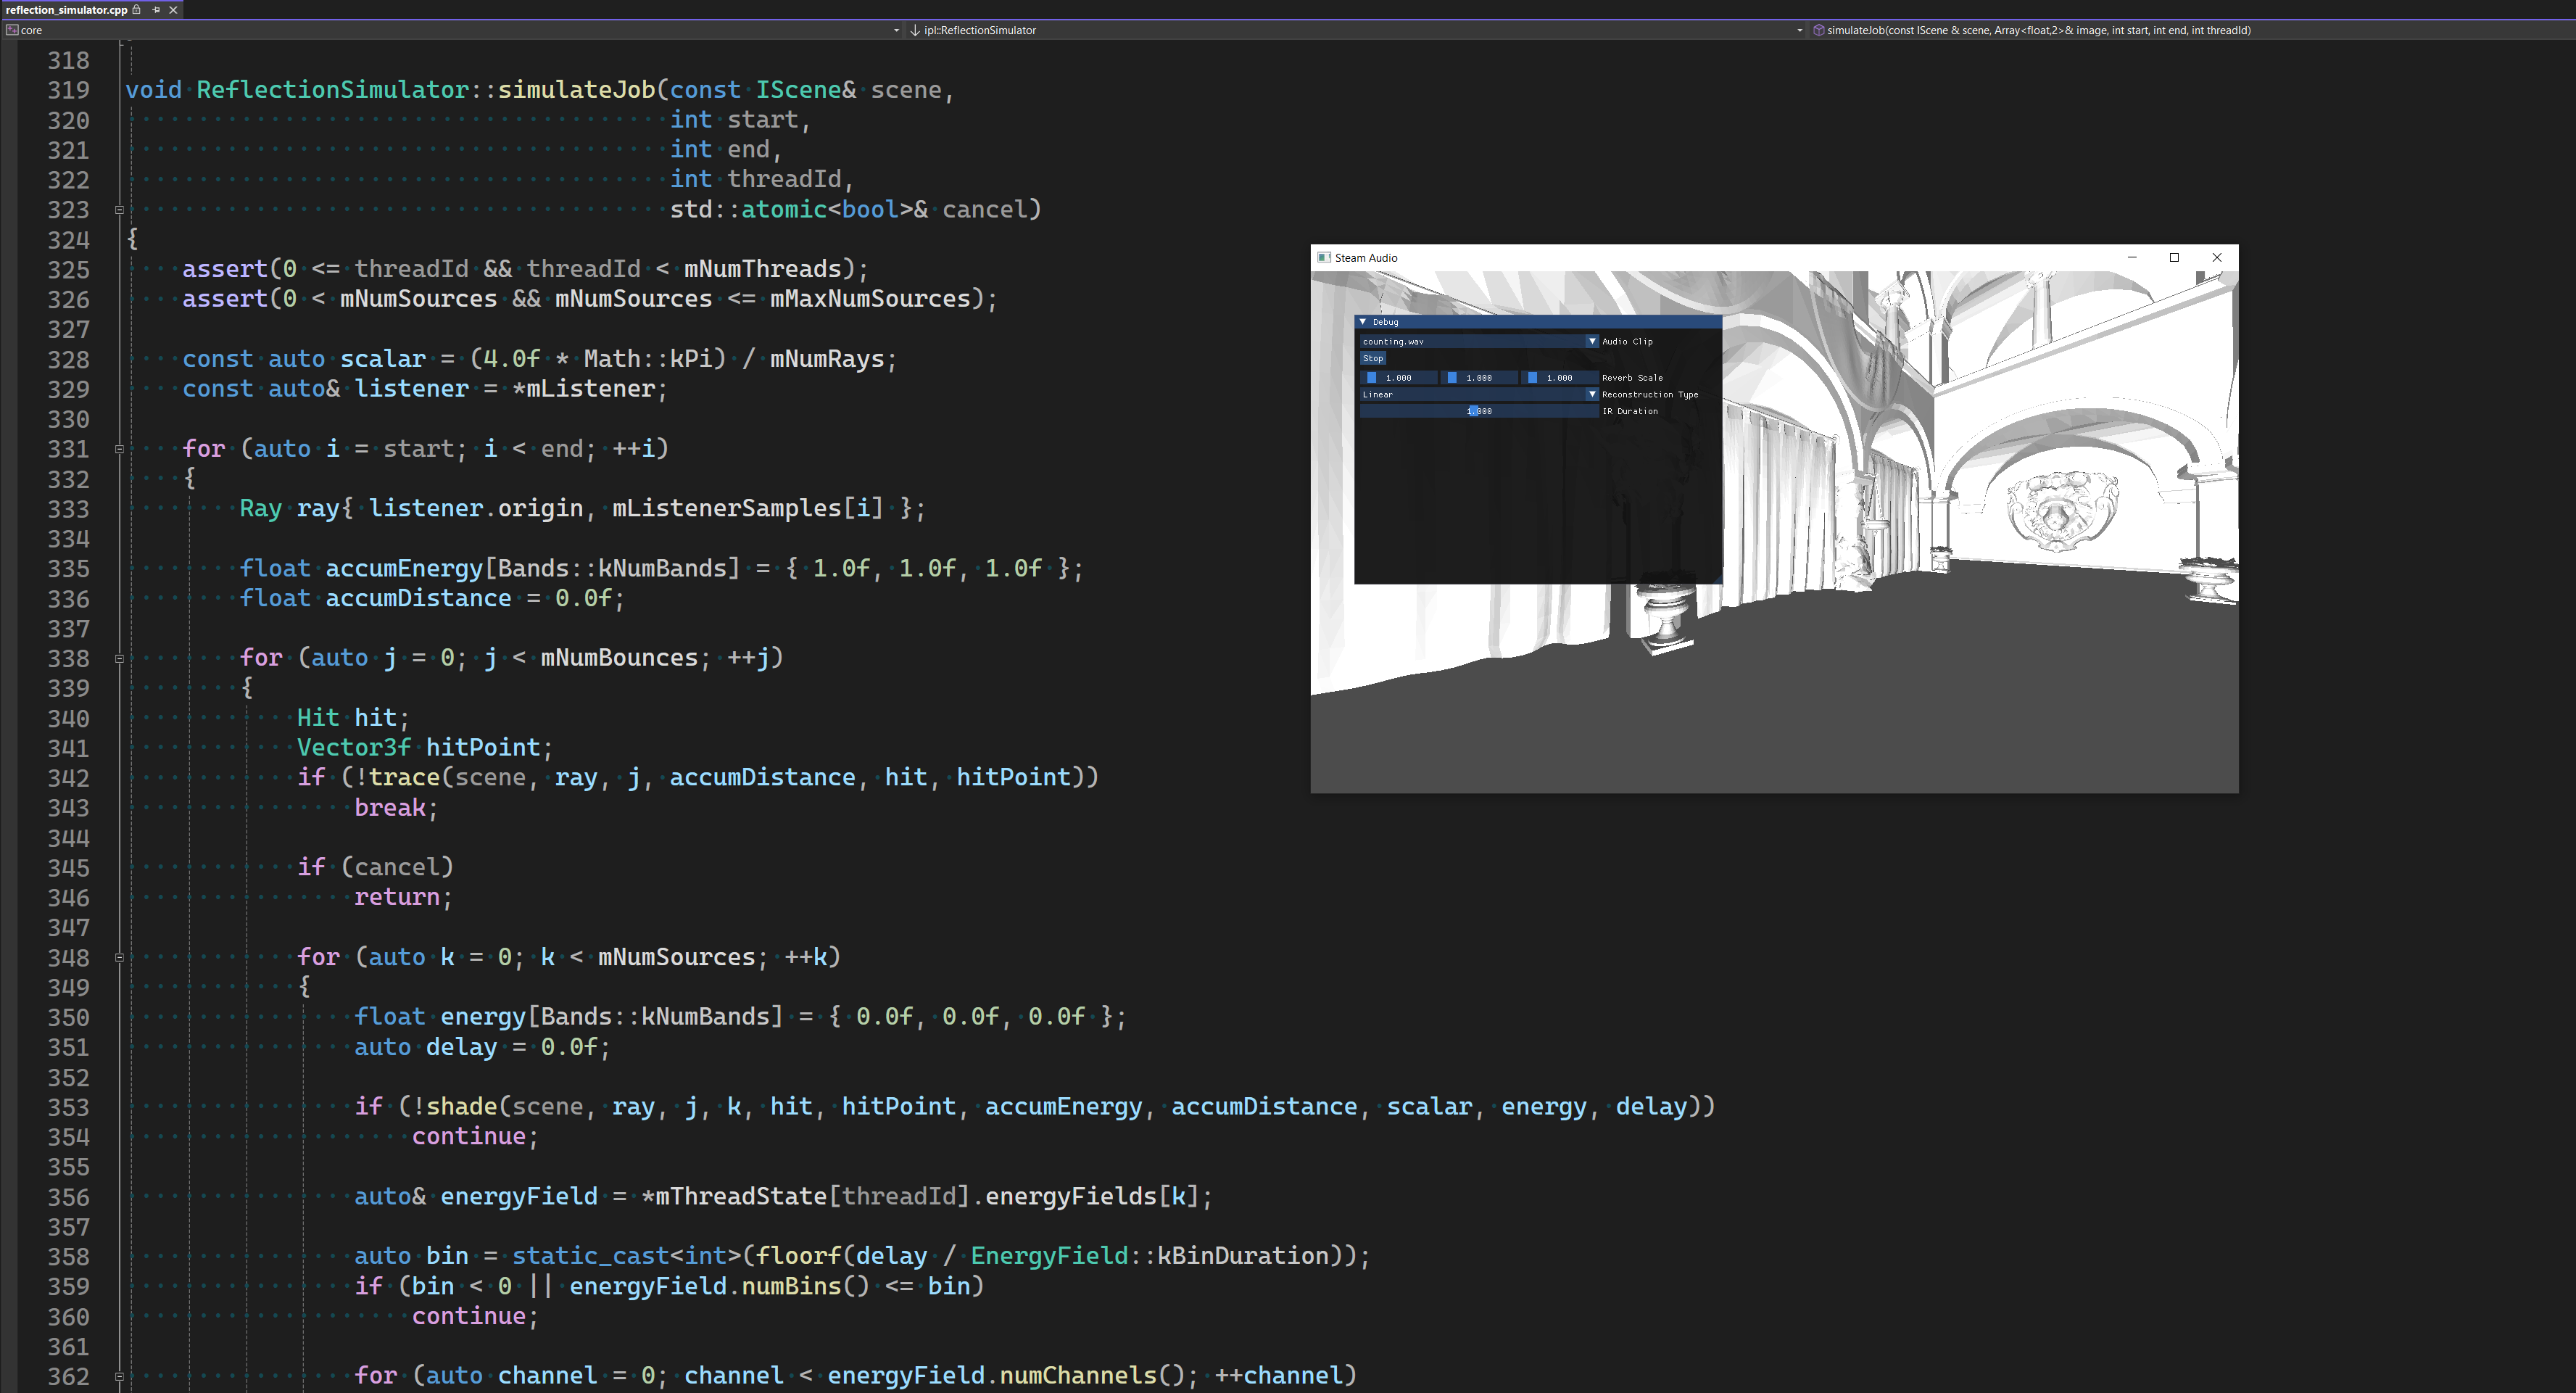The height and width of the screenshot is (1393, 2576).
Task: Click the first Reverb Scale value field
Action: click(x=1398, y=377)
